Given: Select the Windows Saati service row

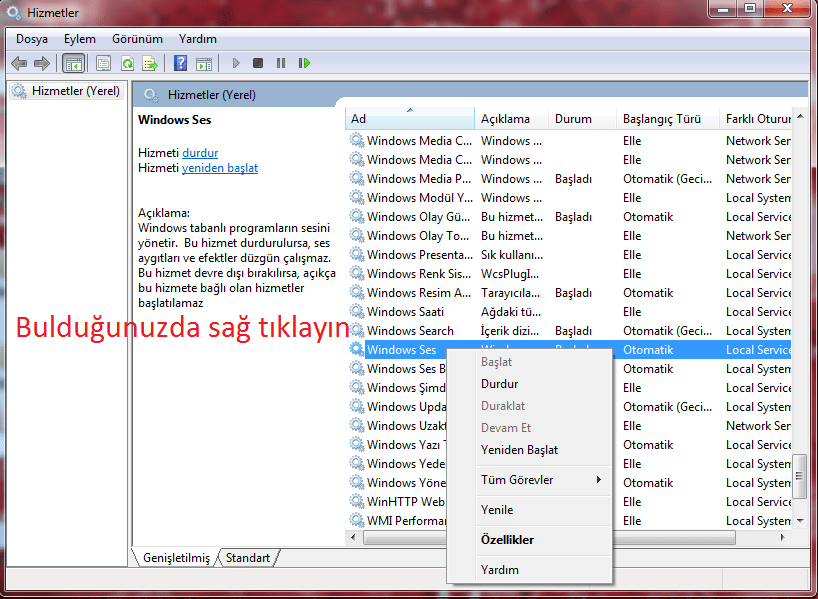Looking at the screenshot, I should click(x=569, y=312).
